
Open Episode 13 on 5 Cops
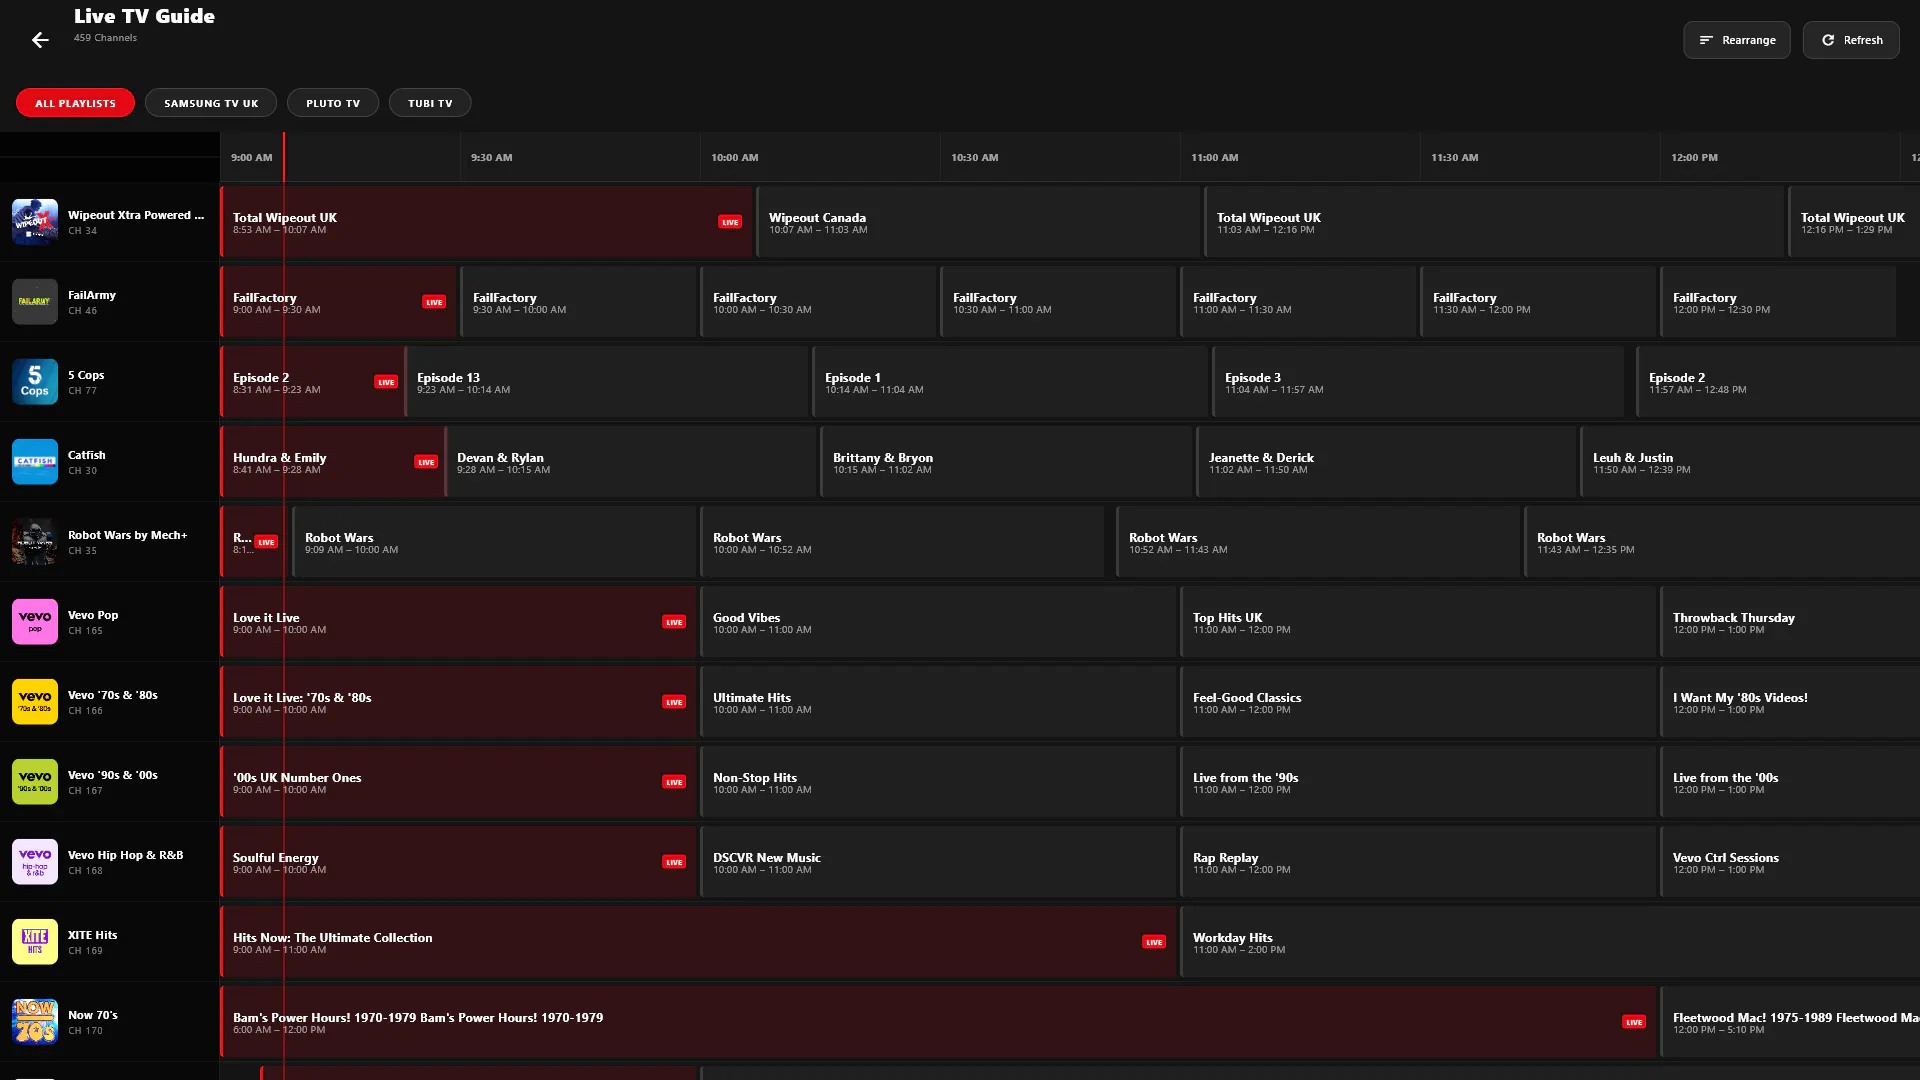(606, 382)
